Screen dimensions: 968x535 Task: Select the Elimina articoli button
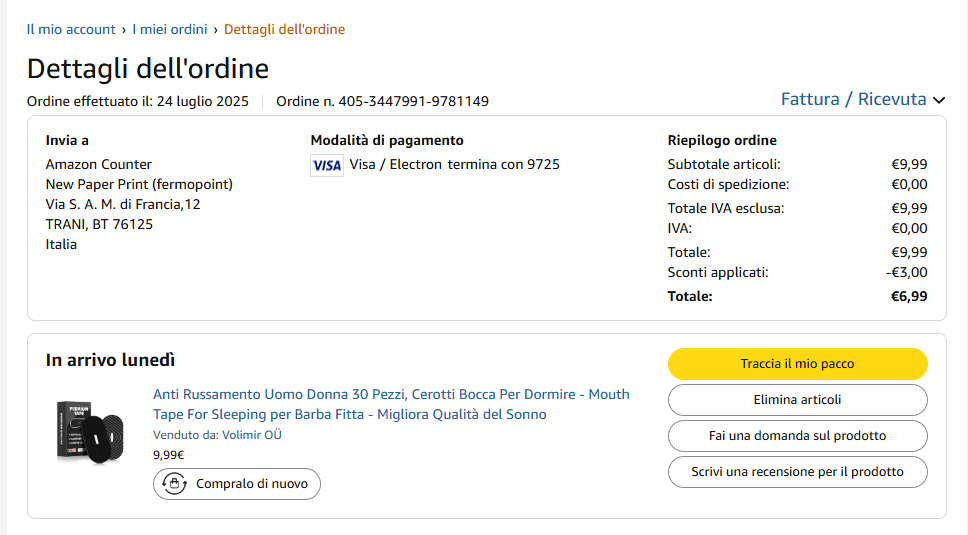pos(797,400)
